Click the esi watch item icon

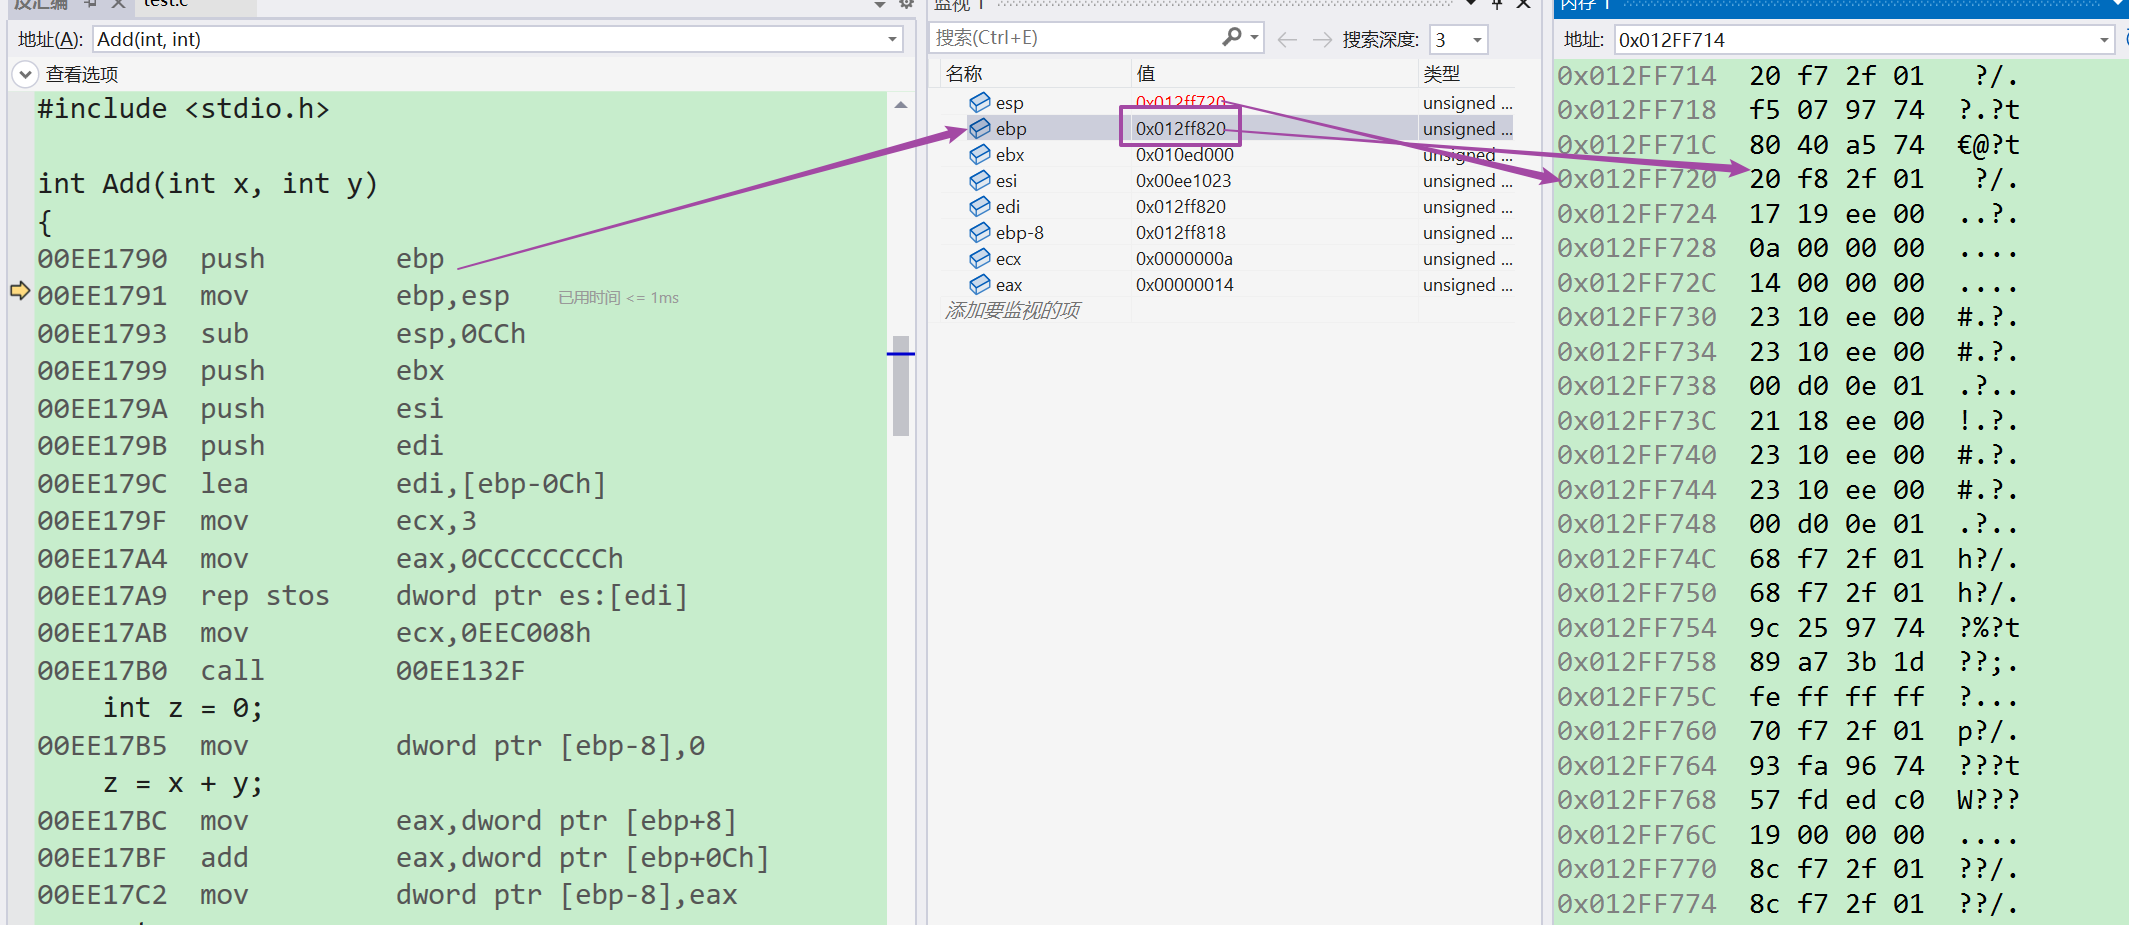[980, 180]
